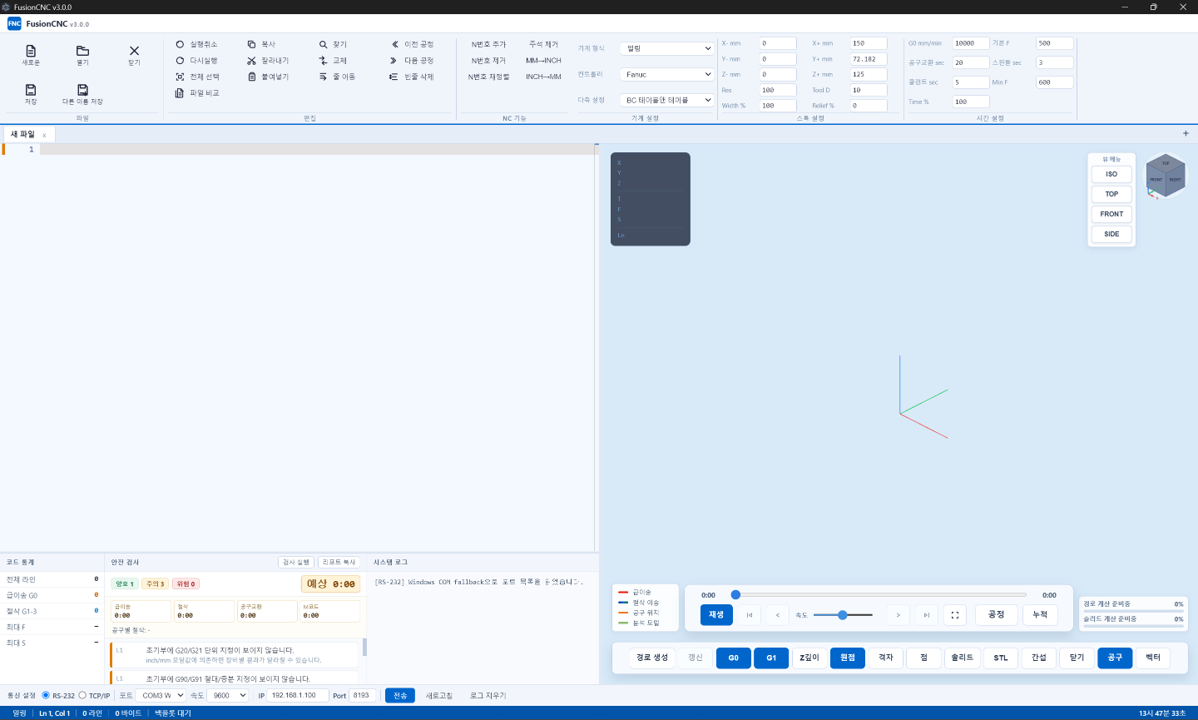Open 기계 형식 밀링 dropdown
The image size is (1198, 720).
[666, 48]
